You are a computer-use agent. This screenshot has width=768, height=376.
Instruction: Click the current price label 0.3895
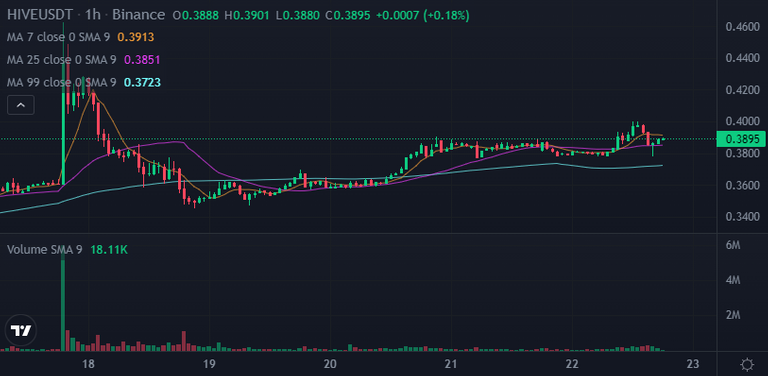(741, 139)
